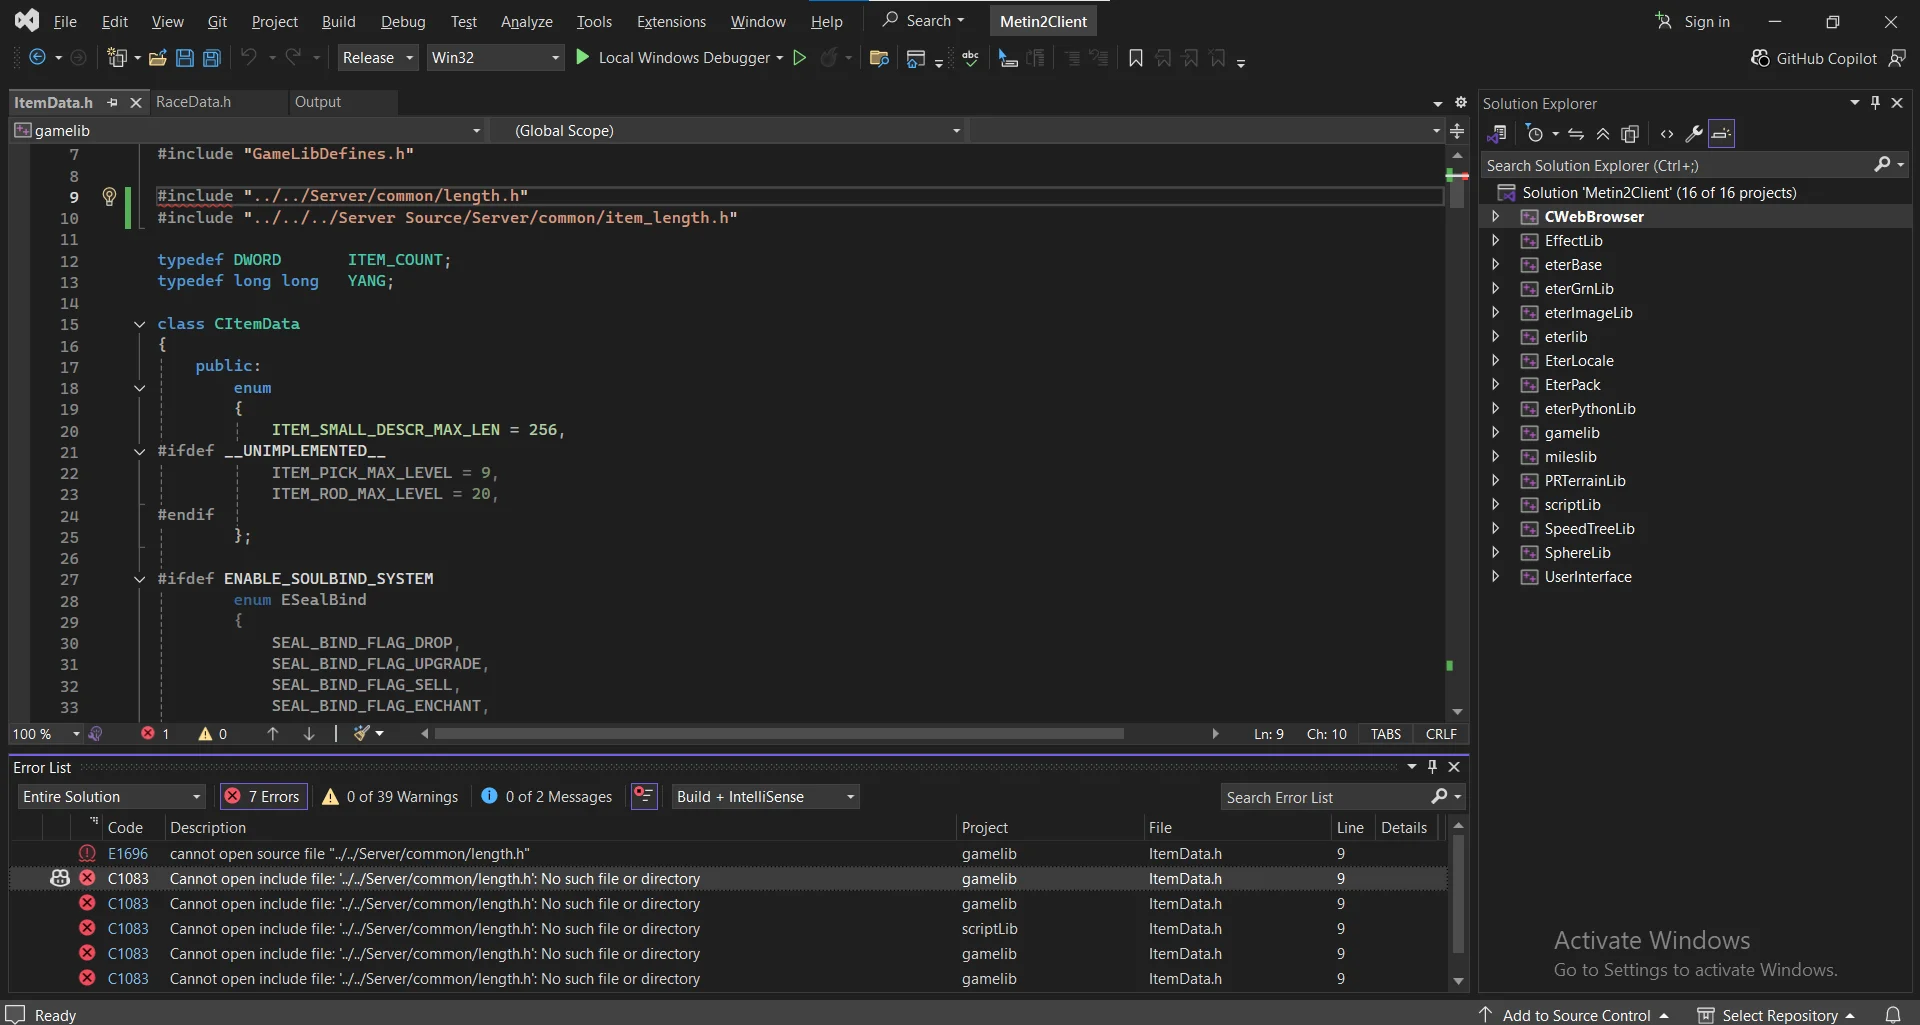The image size is (1920, 1025).
Task: Click Switch Views icon in Solution Explorer
Action: click(x=1497, y=133)
